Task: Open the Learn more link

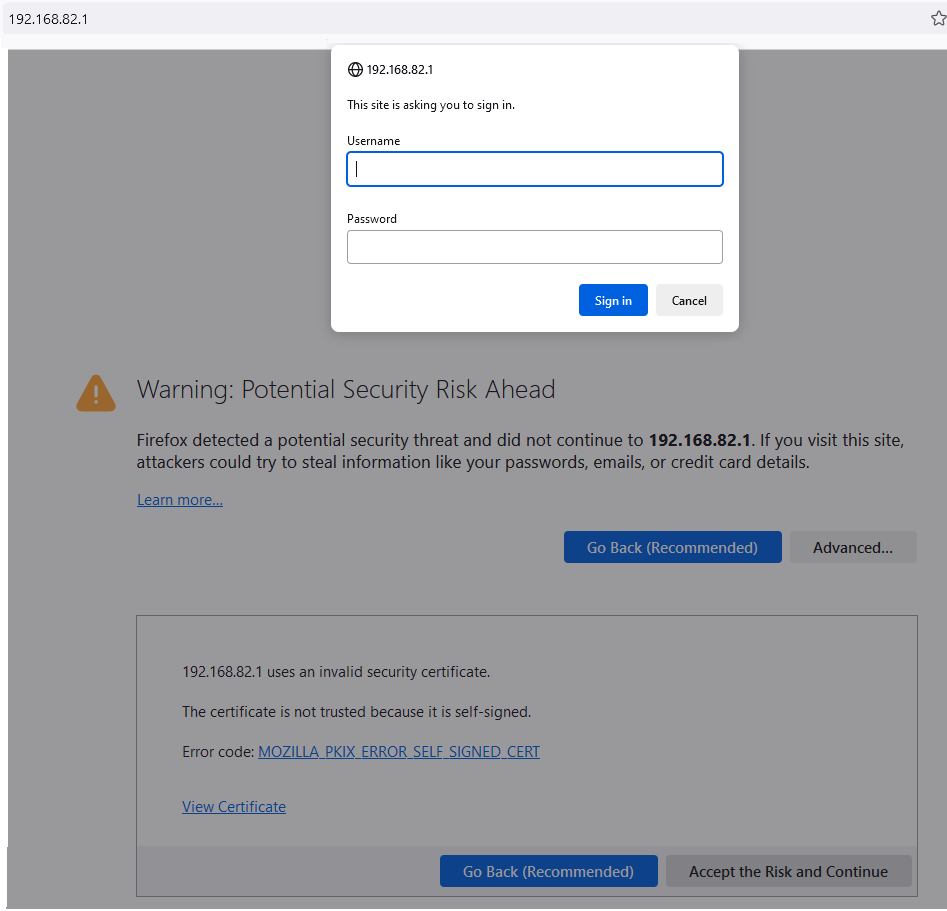Action: [179, 499]
